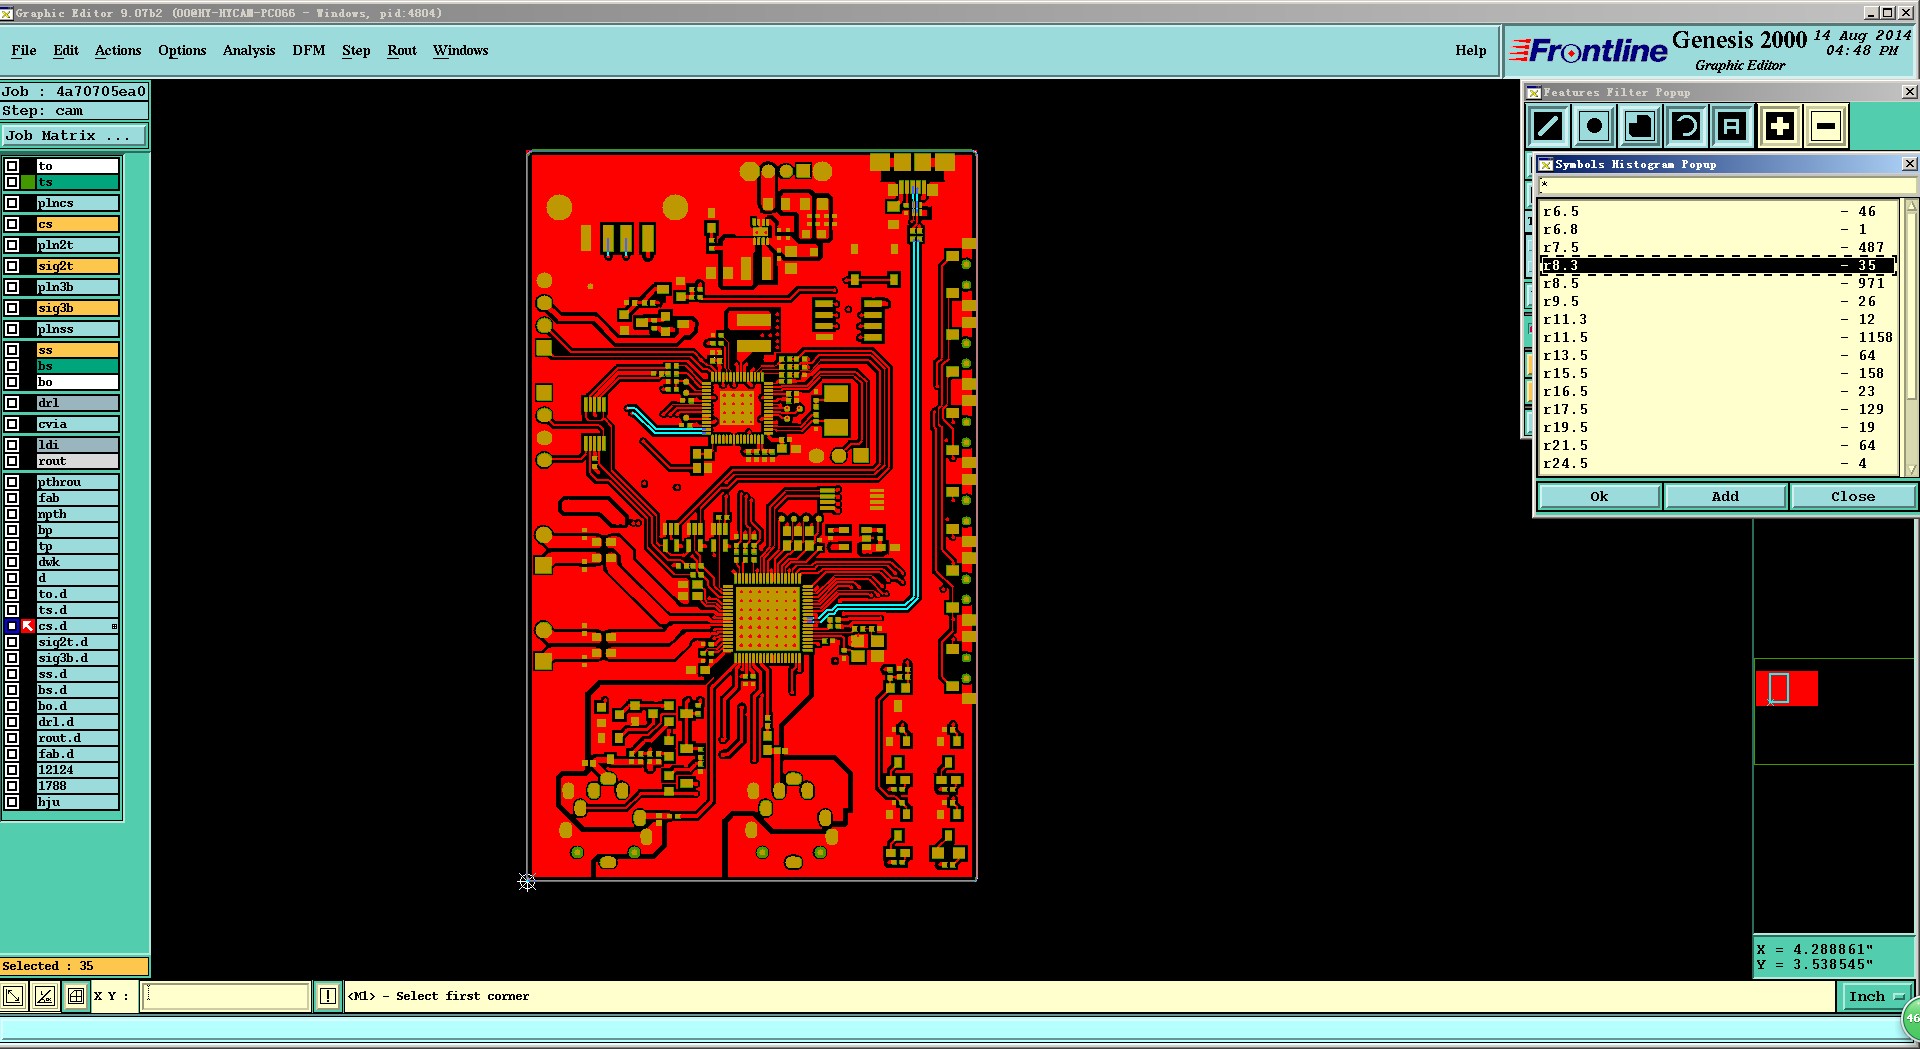Screen dimensions: 1920x1049
Task: Open the Edit menu
Action: (x=66, y=50)
